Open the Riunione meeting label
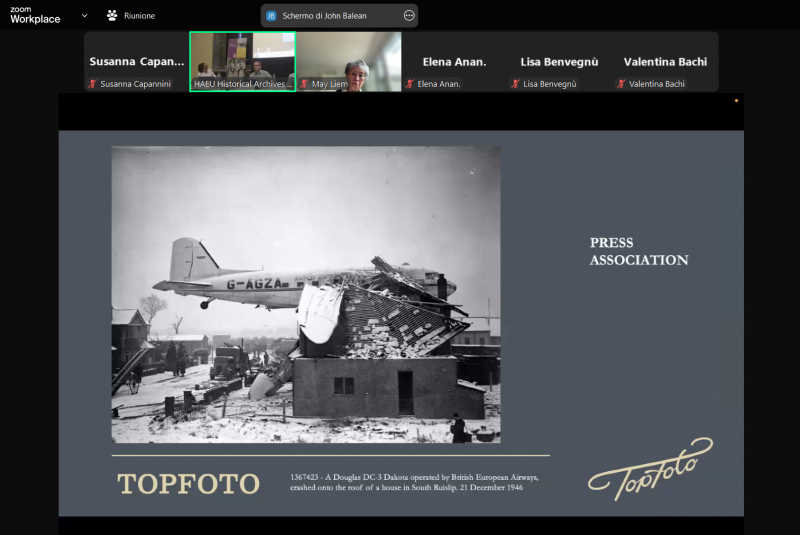Screen dimensions: 800x535 (139, 16)
